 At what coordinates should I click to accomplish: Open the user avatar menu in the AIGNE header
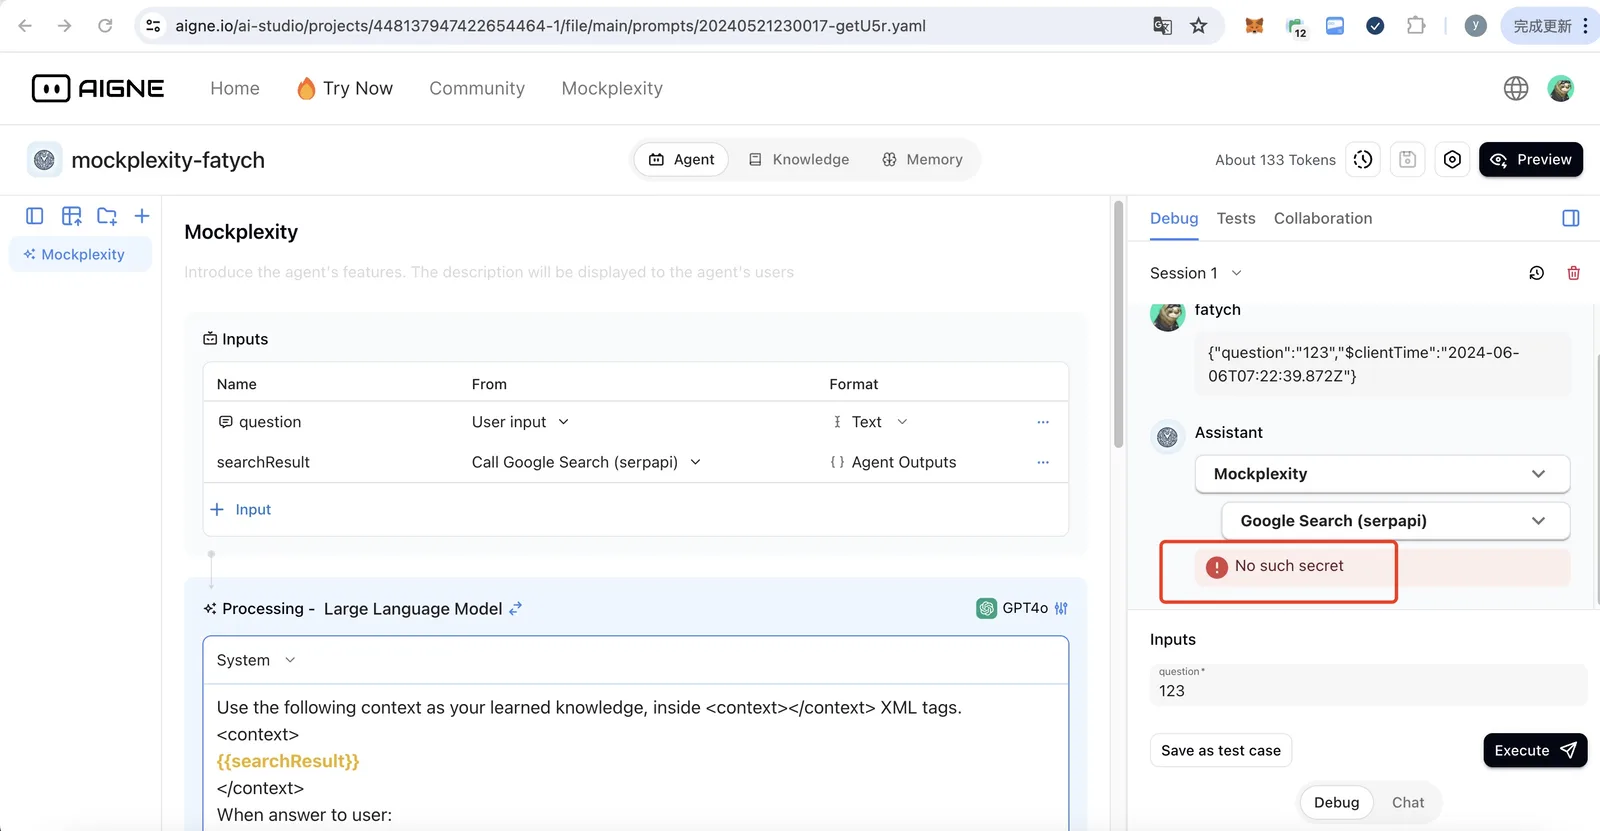1560,88
